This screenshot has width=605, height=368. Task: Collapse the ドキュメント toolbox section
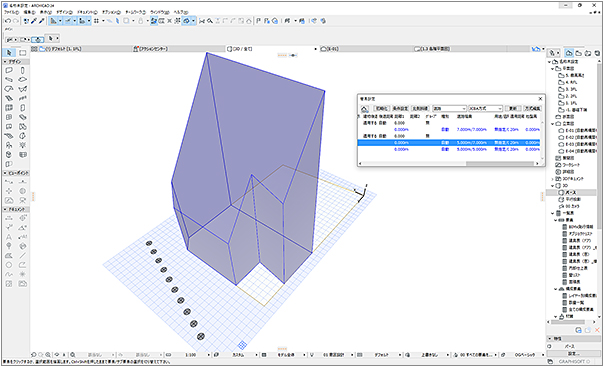tap(5, 209)
